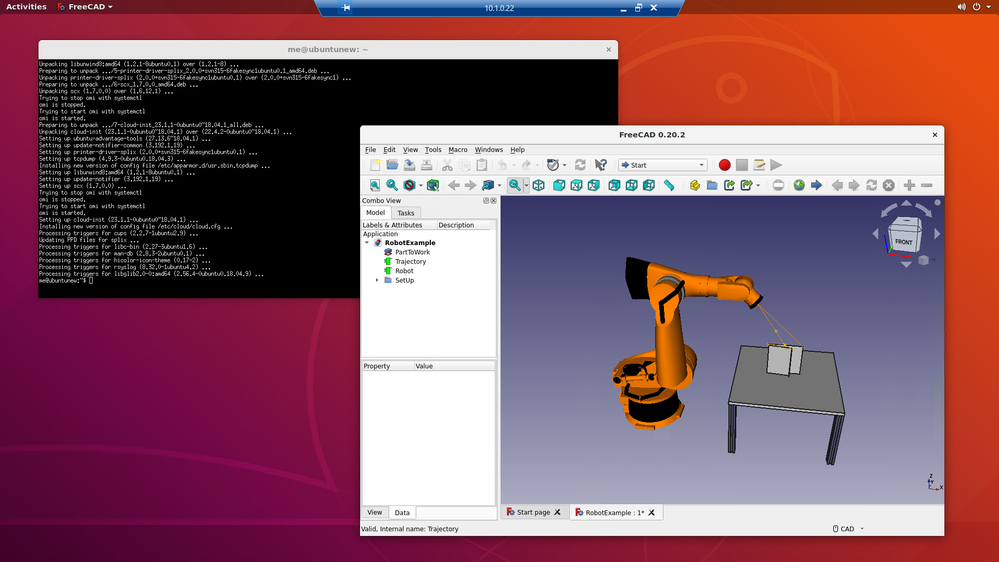Click the Zoom out minus icon
The image size is (999, 562).
point(926,185)
